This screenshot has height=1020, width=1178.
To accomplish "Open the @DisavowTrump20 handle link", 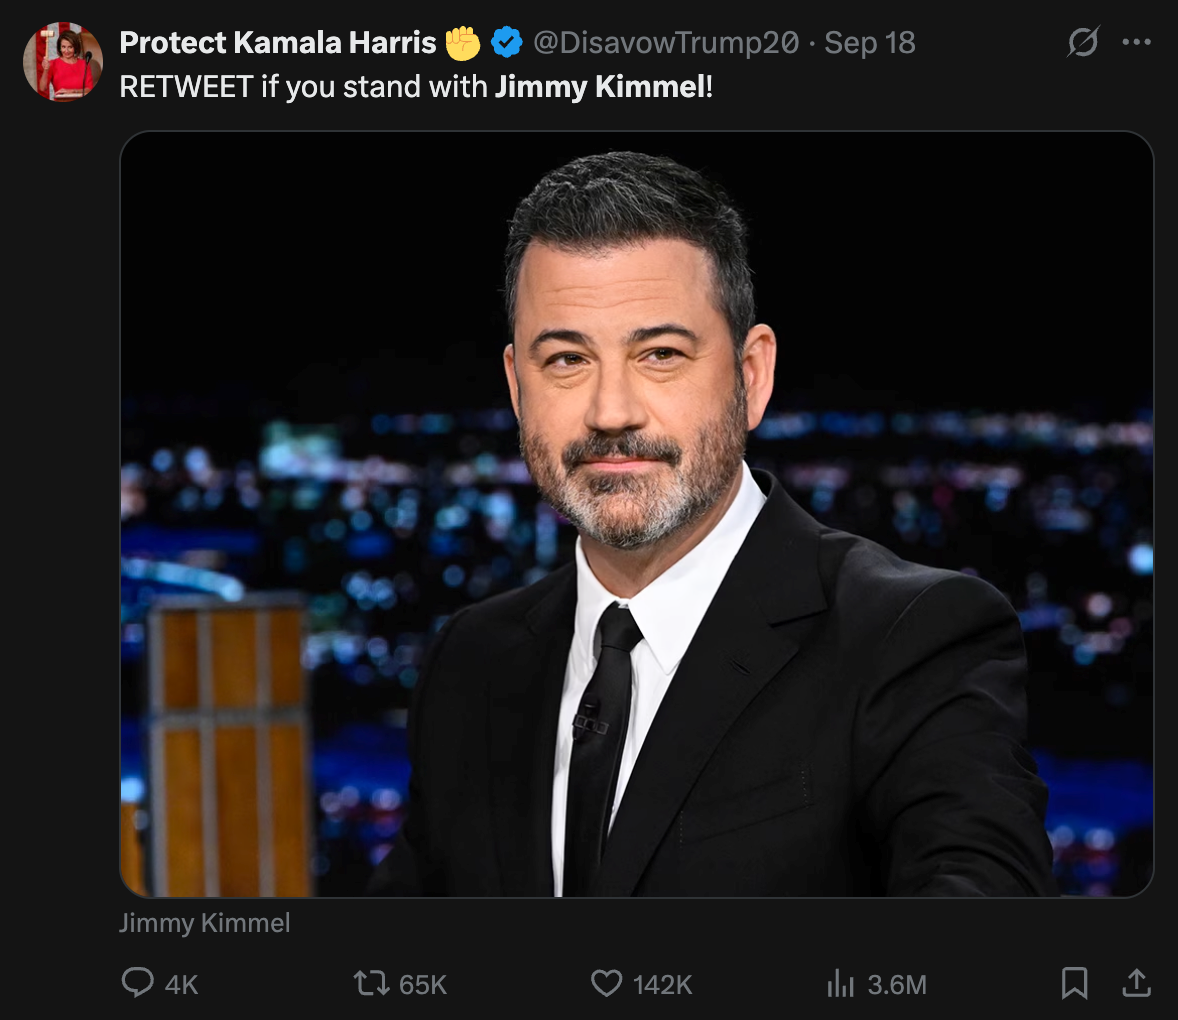I will tap(666, 43).
